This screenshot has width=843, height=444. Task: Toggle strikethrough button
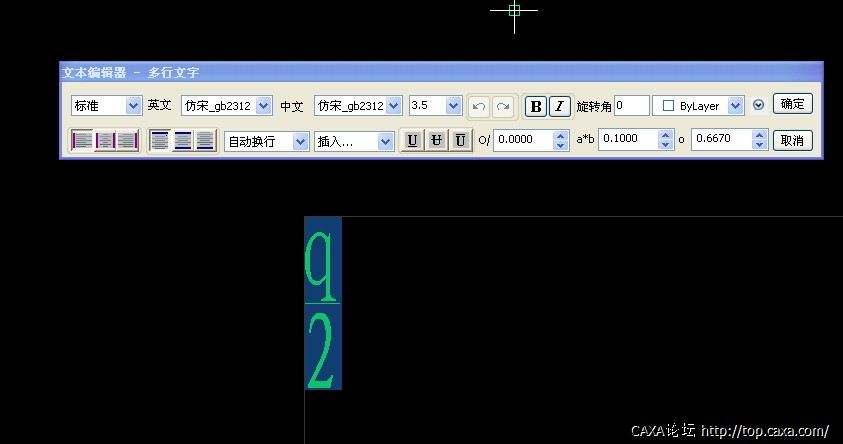[x=436, y=141]
